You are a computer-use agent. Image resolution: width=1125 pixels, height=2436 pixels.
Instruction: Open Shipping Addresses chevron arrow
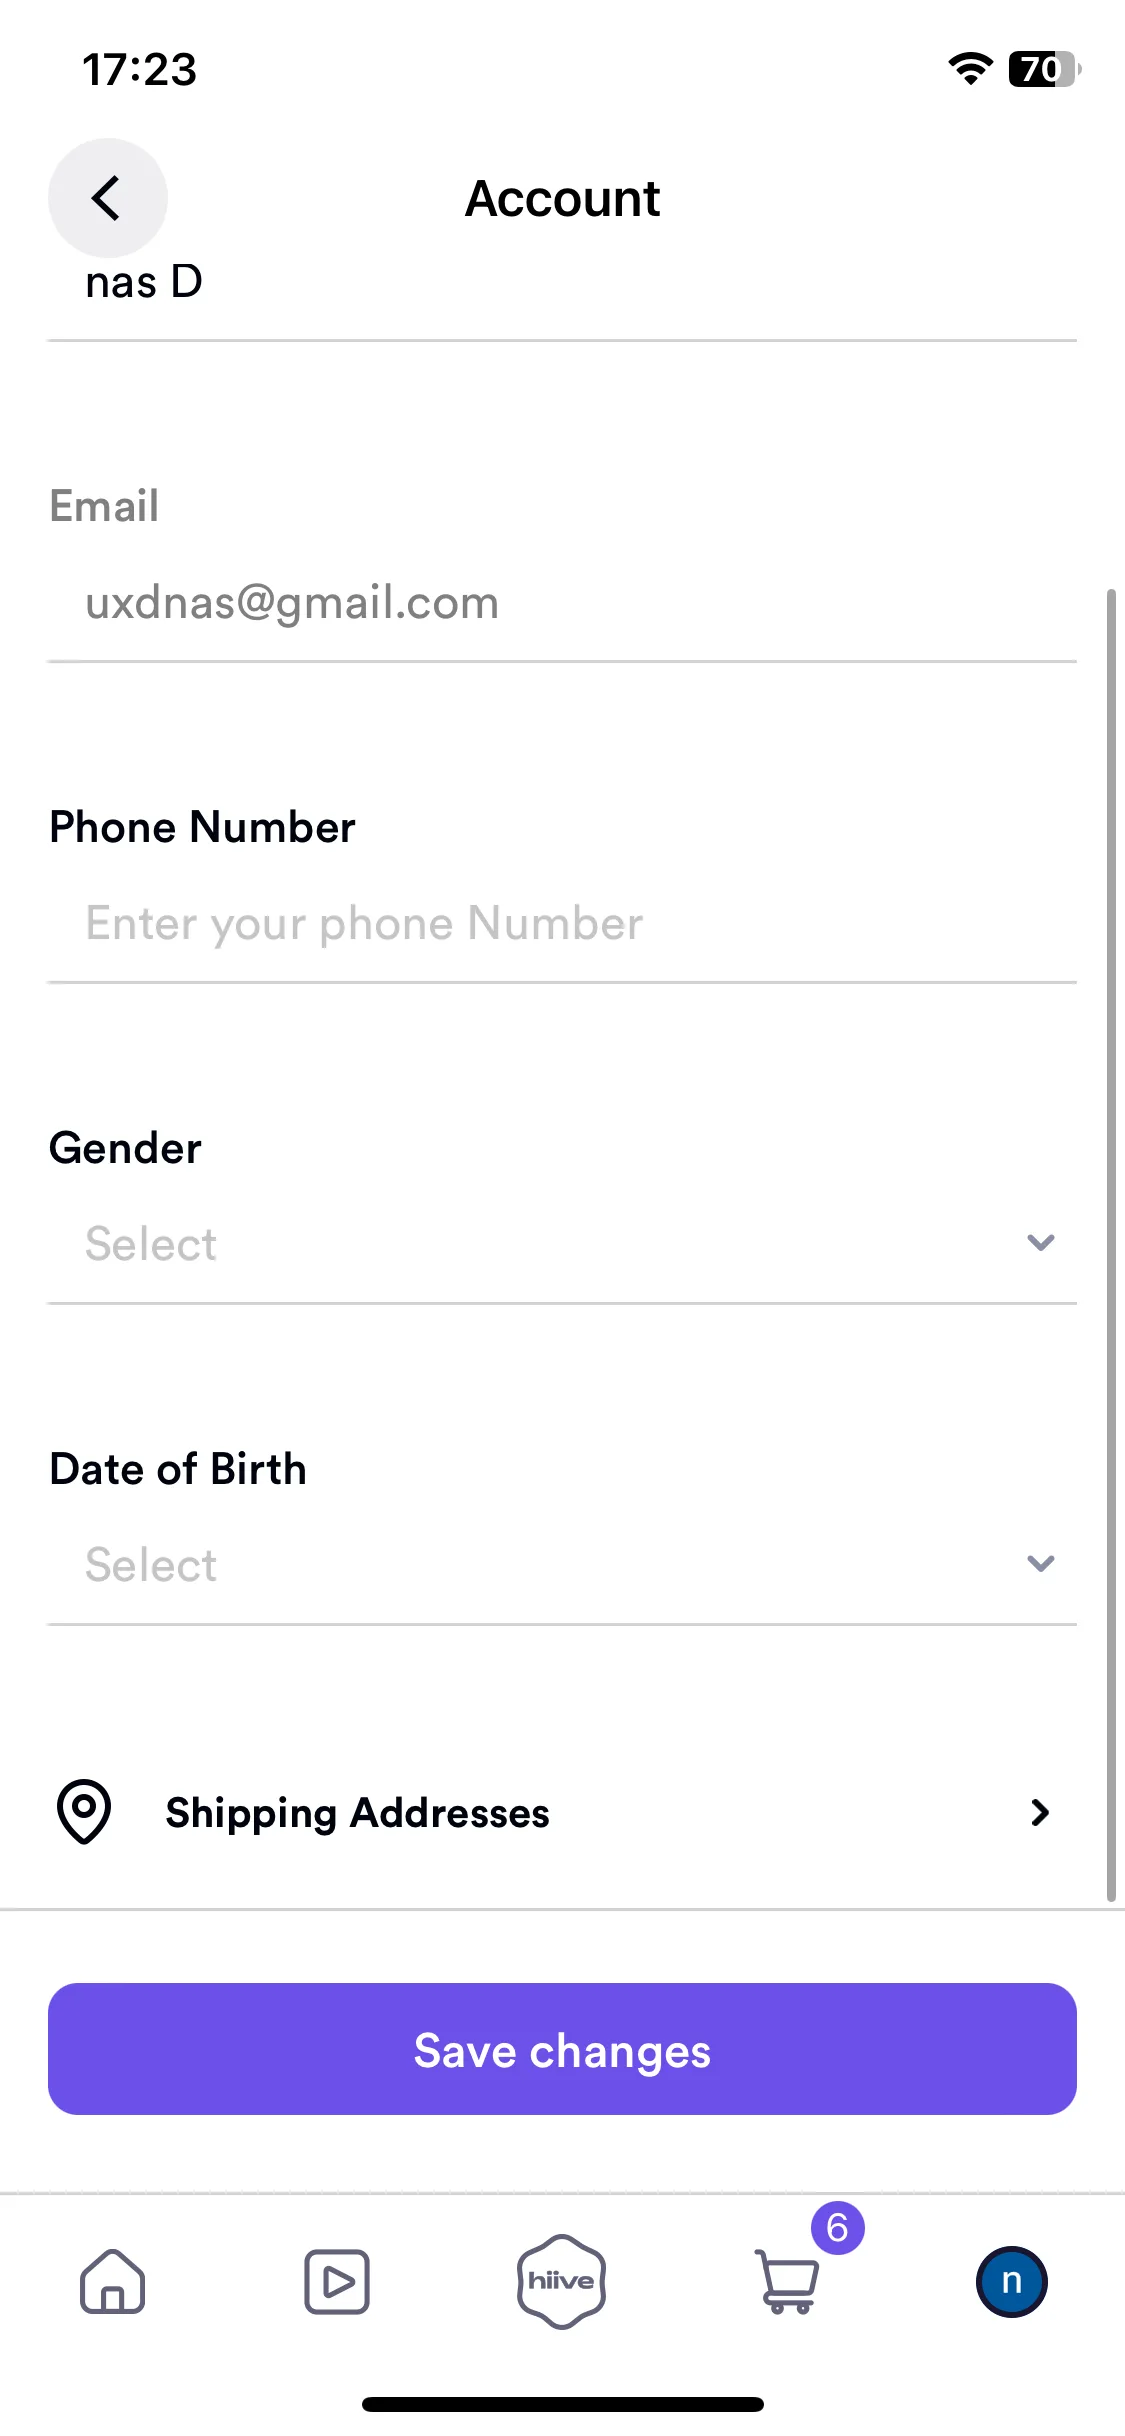(1040, 1812)
